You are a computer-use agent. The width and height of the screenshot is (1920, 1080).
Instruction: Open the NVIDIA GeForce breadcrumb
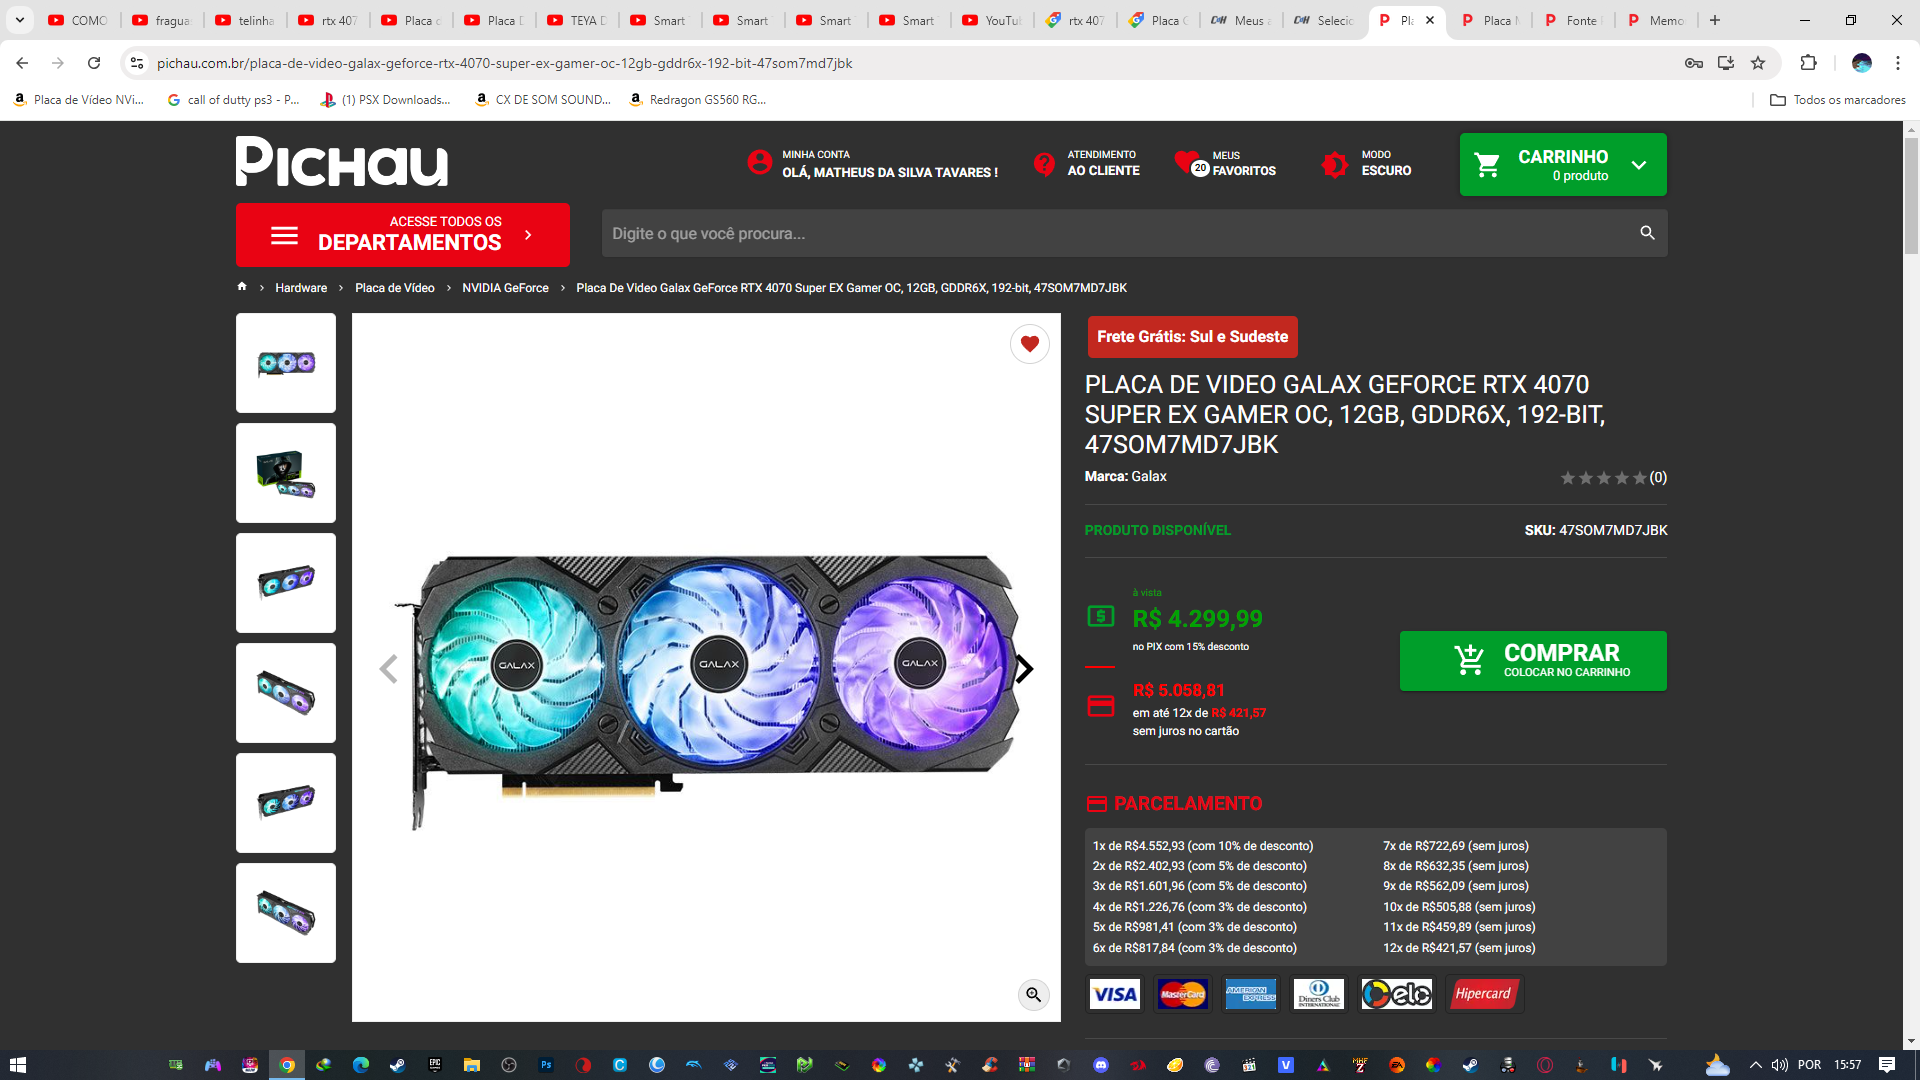(505, 288)
